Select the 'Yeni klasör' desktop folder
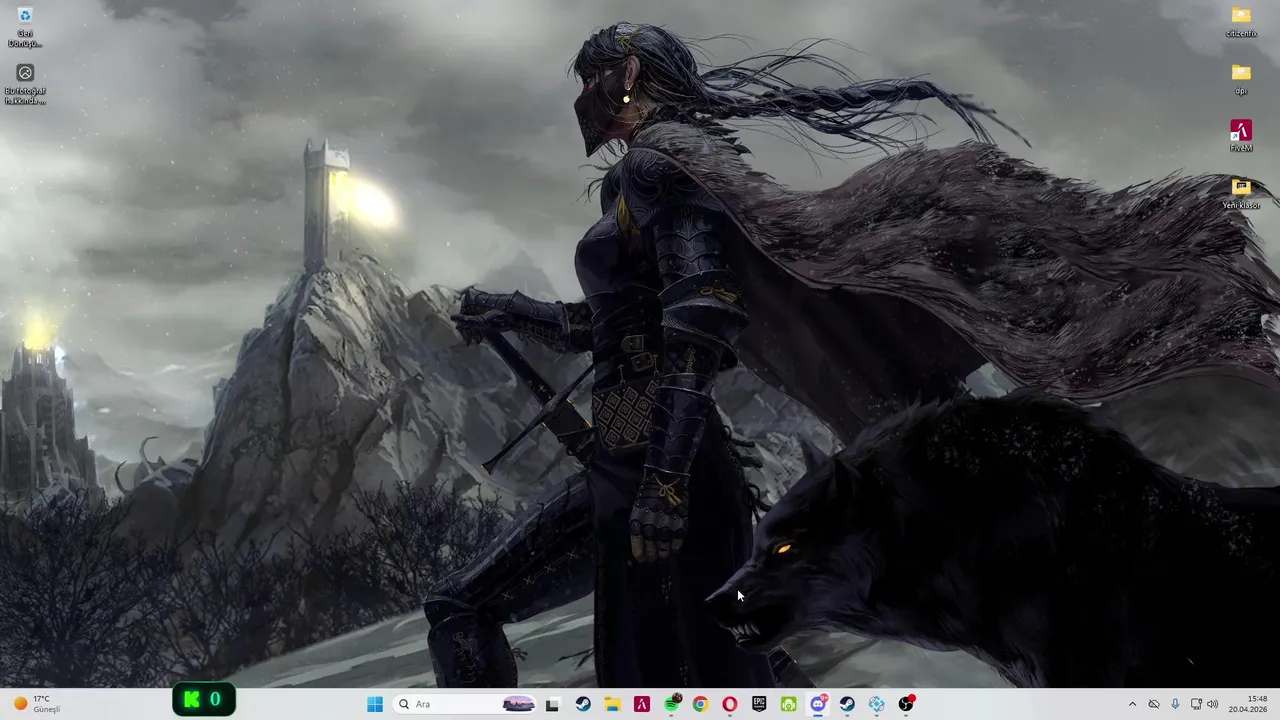 1241,193
